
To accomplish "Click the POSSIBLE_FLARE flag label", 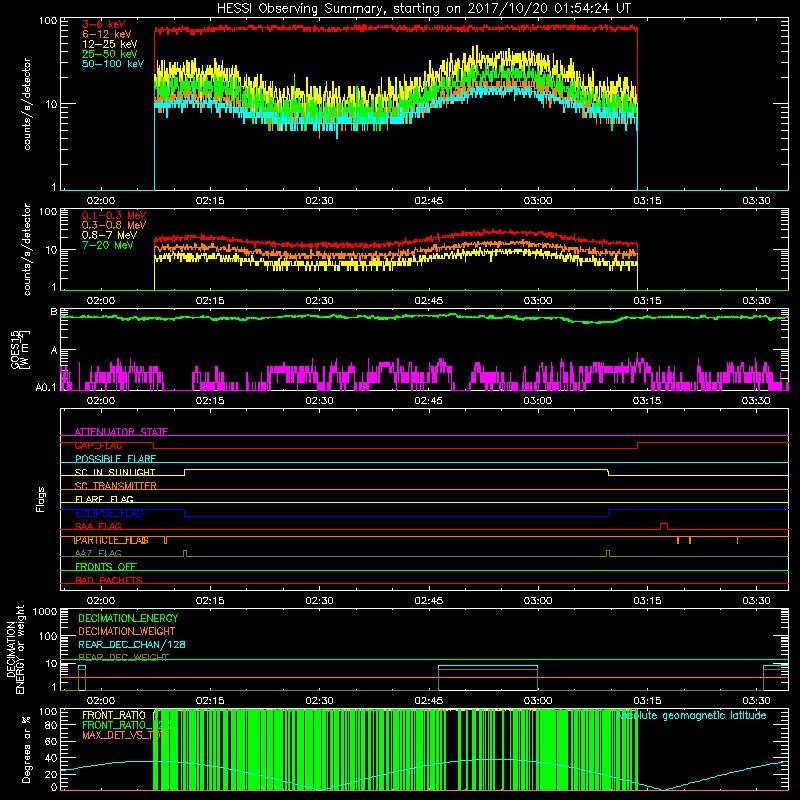I will pos(115,459).
